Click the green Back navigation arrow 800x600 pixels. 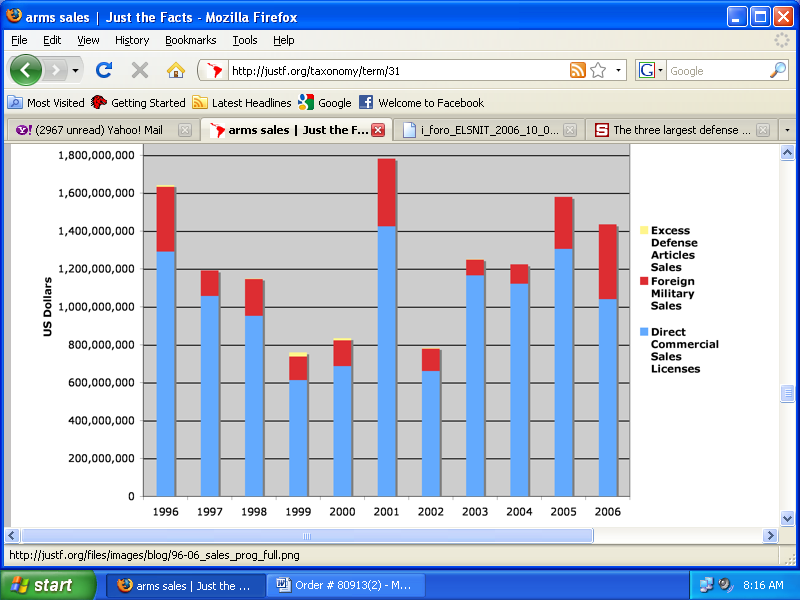click(x=26, y=70)
